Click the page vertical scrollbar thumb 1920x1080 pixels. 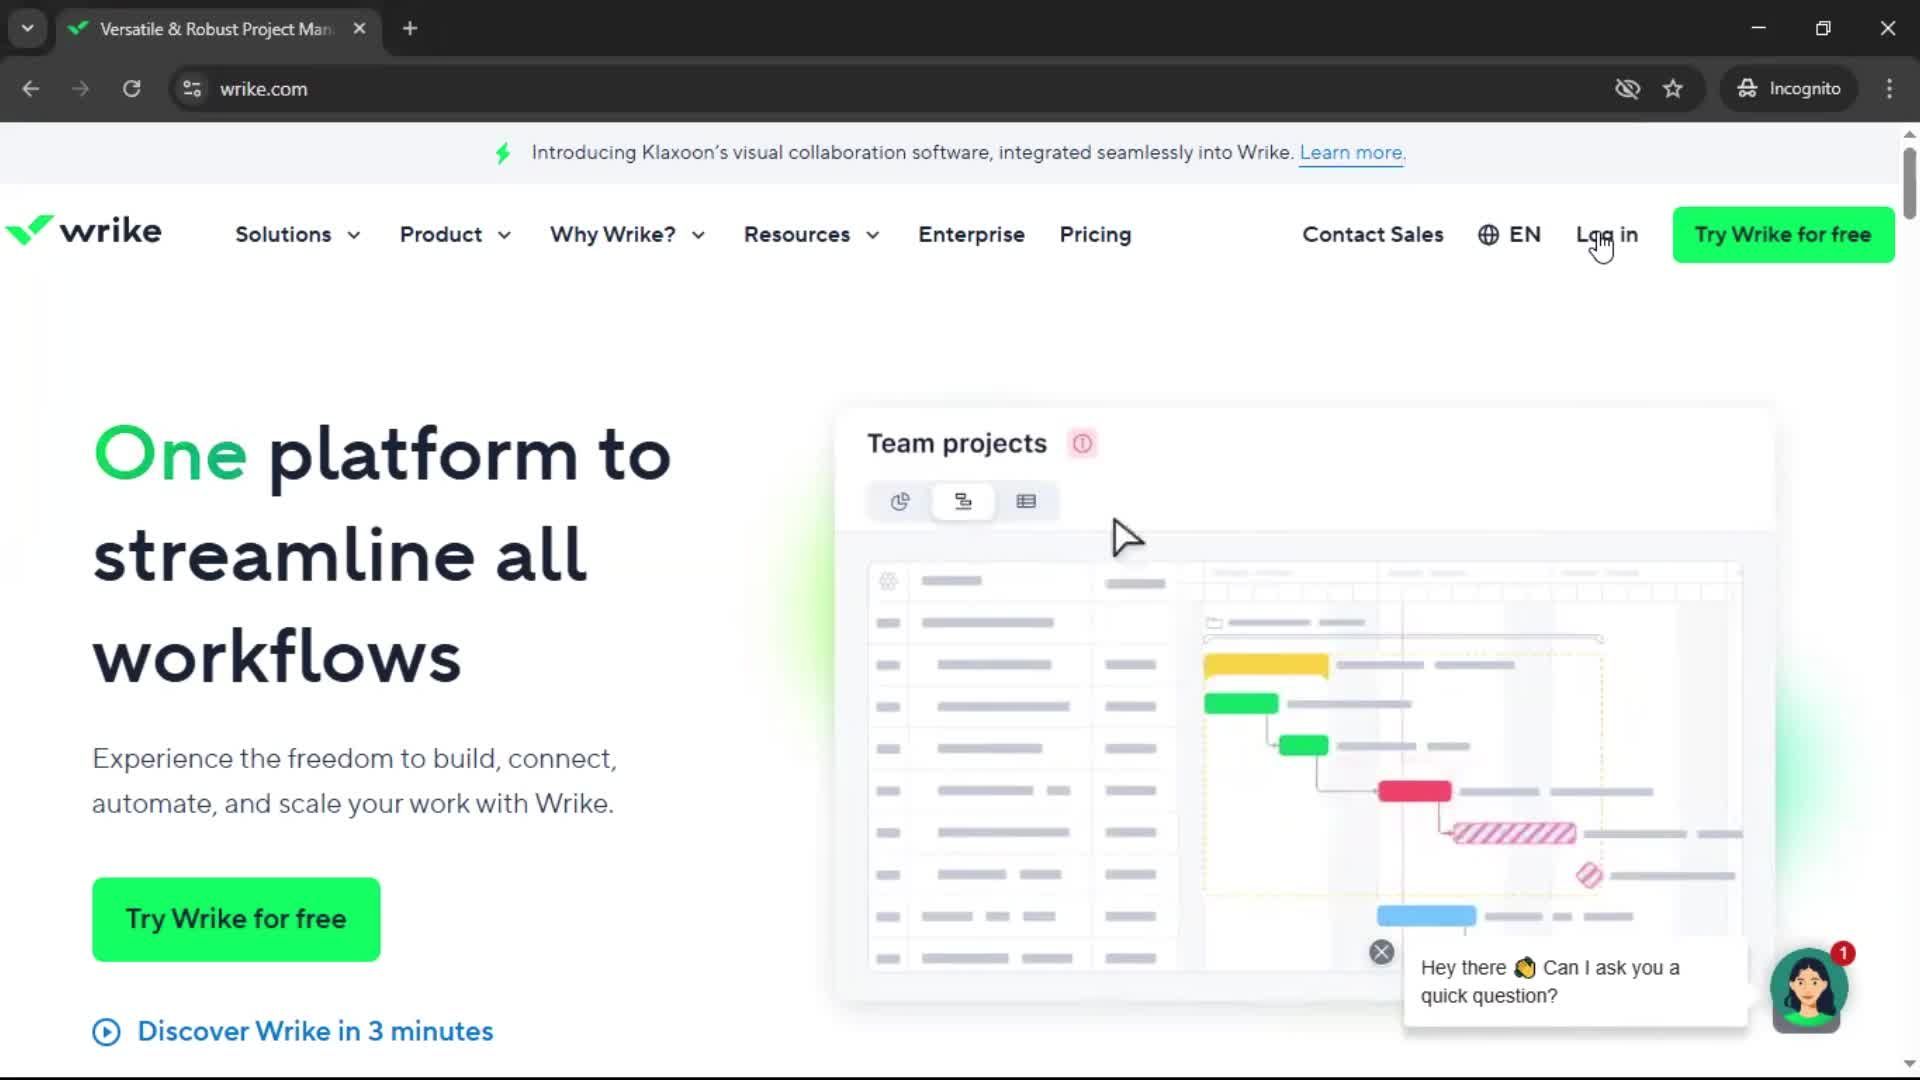pyautogui.click(x=1909, y=182)
